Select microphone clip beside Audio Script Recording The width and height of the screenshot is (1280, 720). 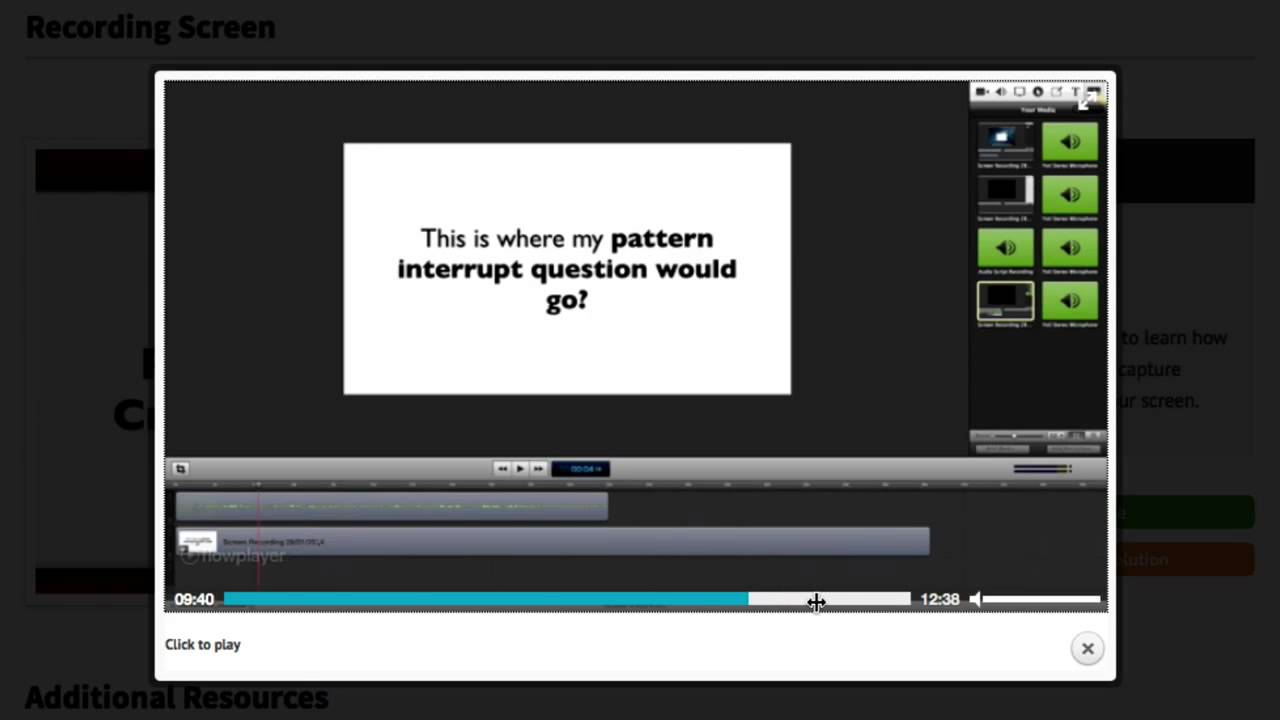pyautogui.click(x=1070, y=247)
